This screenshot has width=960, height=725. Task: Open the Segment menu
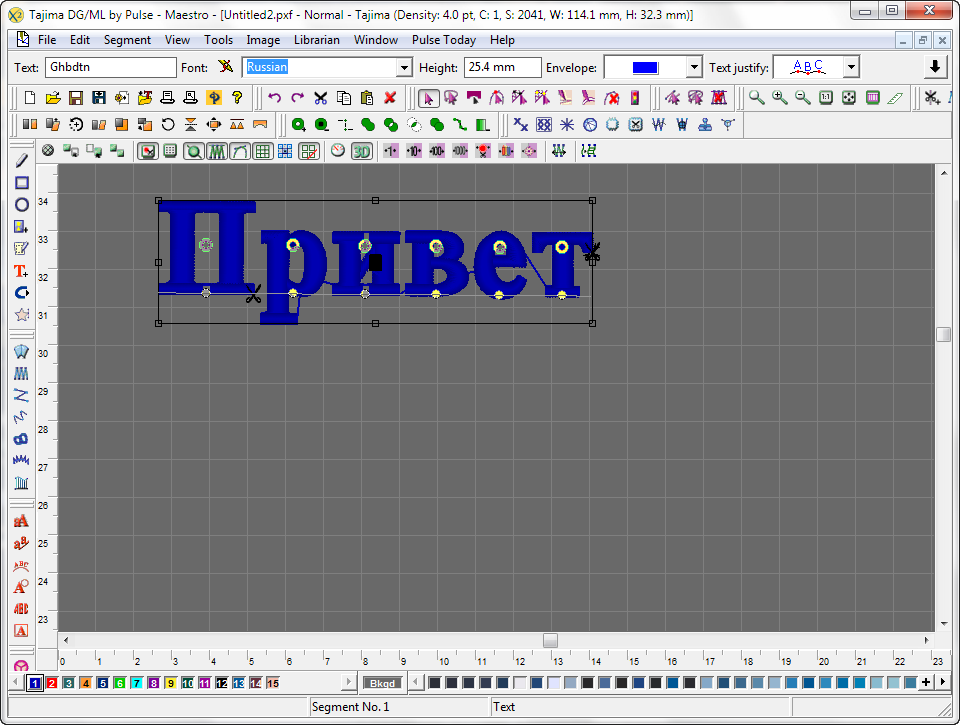pyautogui.click(x=127, y=40)
